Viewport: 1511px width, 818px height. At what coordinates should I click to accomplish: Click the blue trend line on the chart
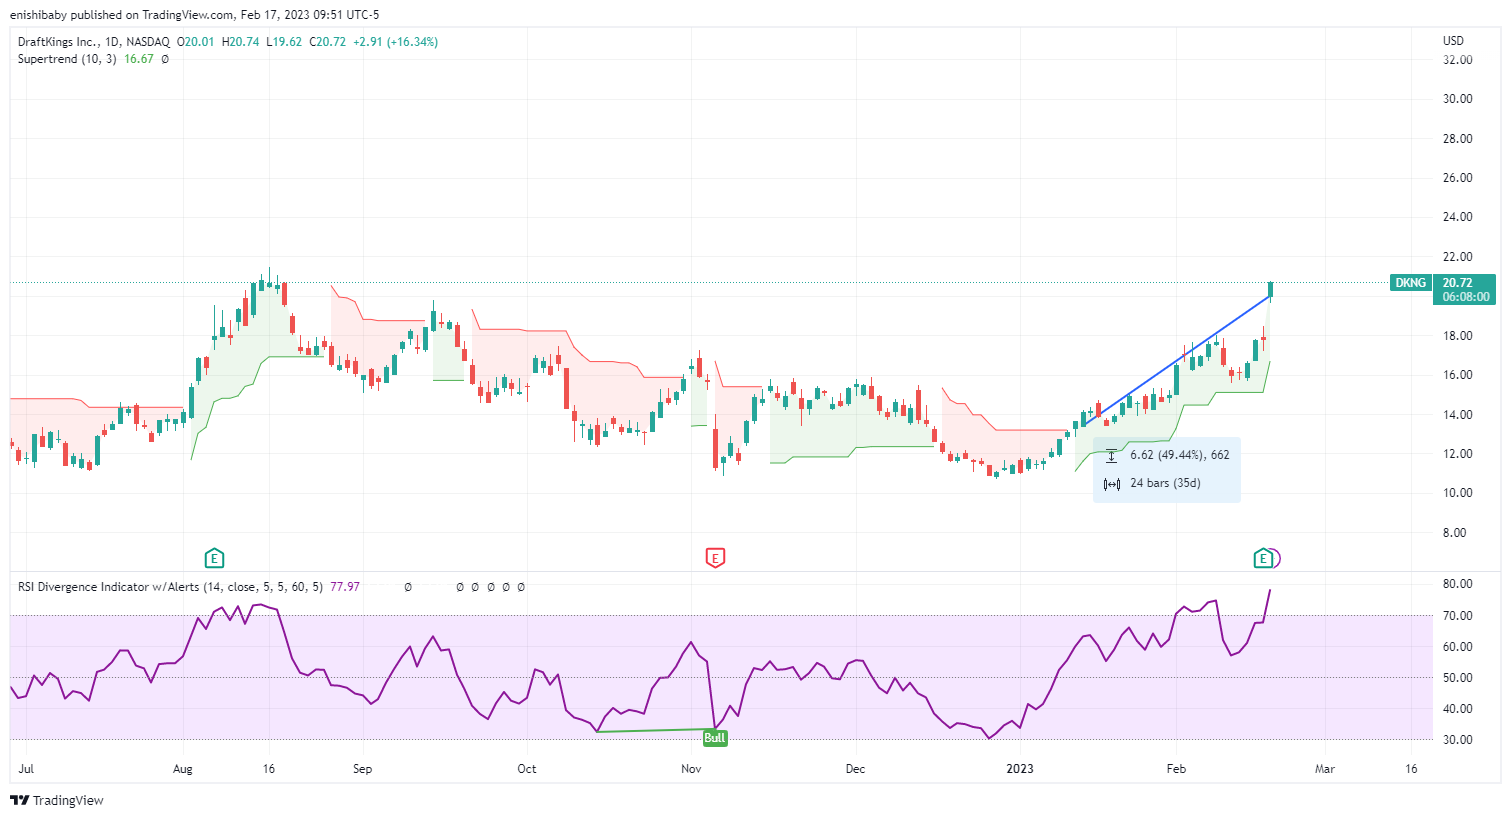tap(1178, 362)
